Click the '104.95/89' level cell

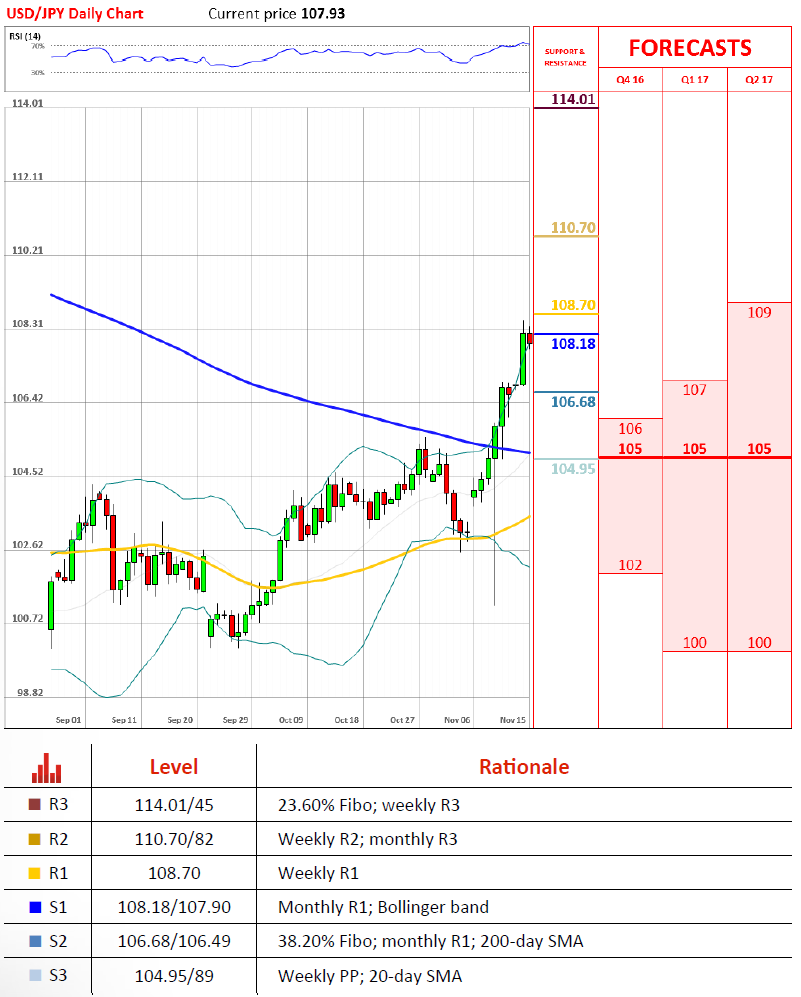point(174,976)
